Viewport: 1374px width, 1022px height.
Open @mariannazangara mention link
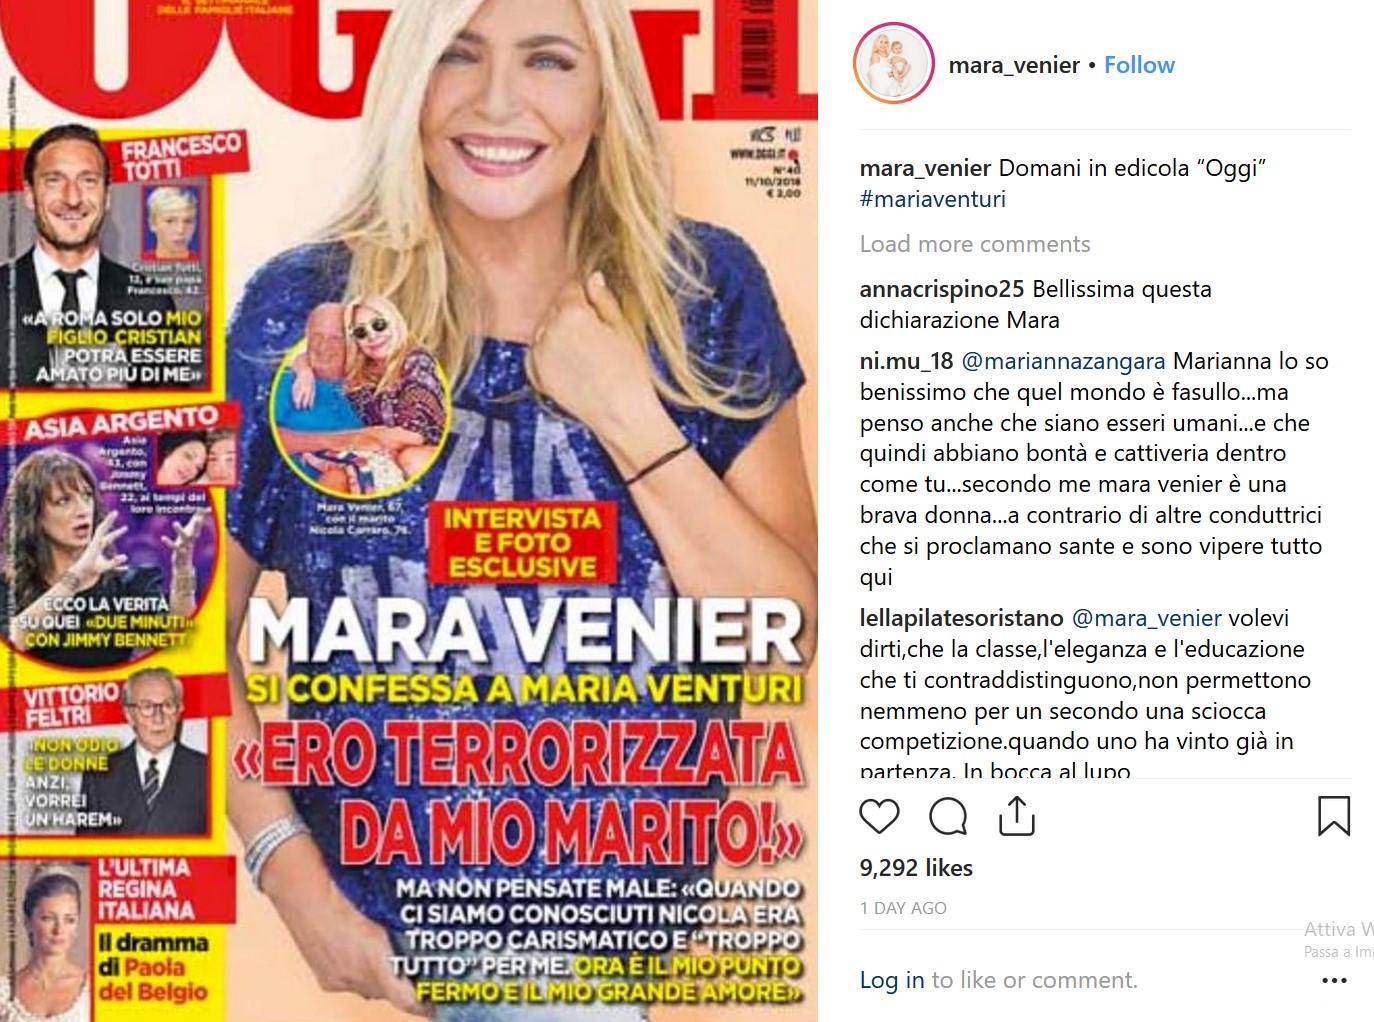pos(1063,361)
